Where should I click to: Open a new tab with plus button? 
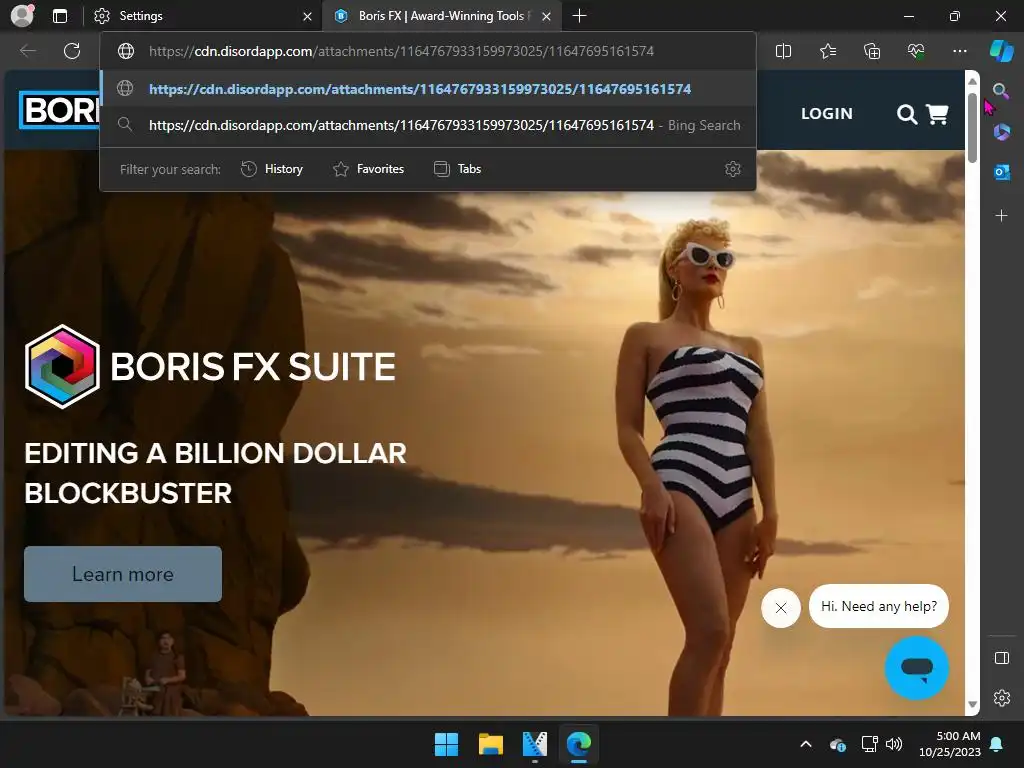[579, 16]
